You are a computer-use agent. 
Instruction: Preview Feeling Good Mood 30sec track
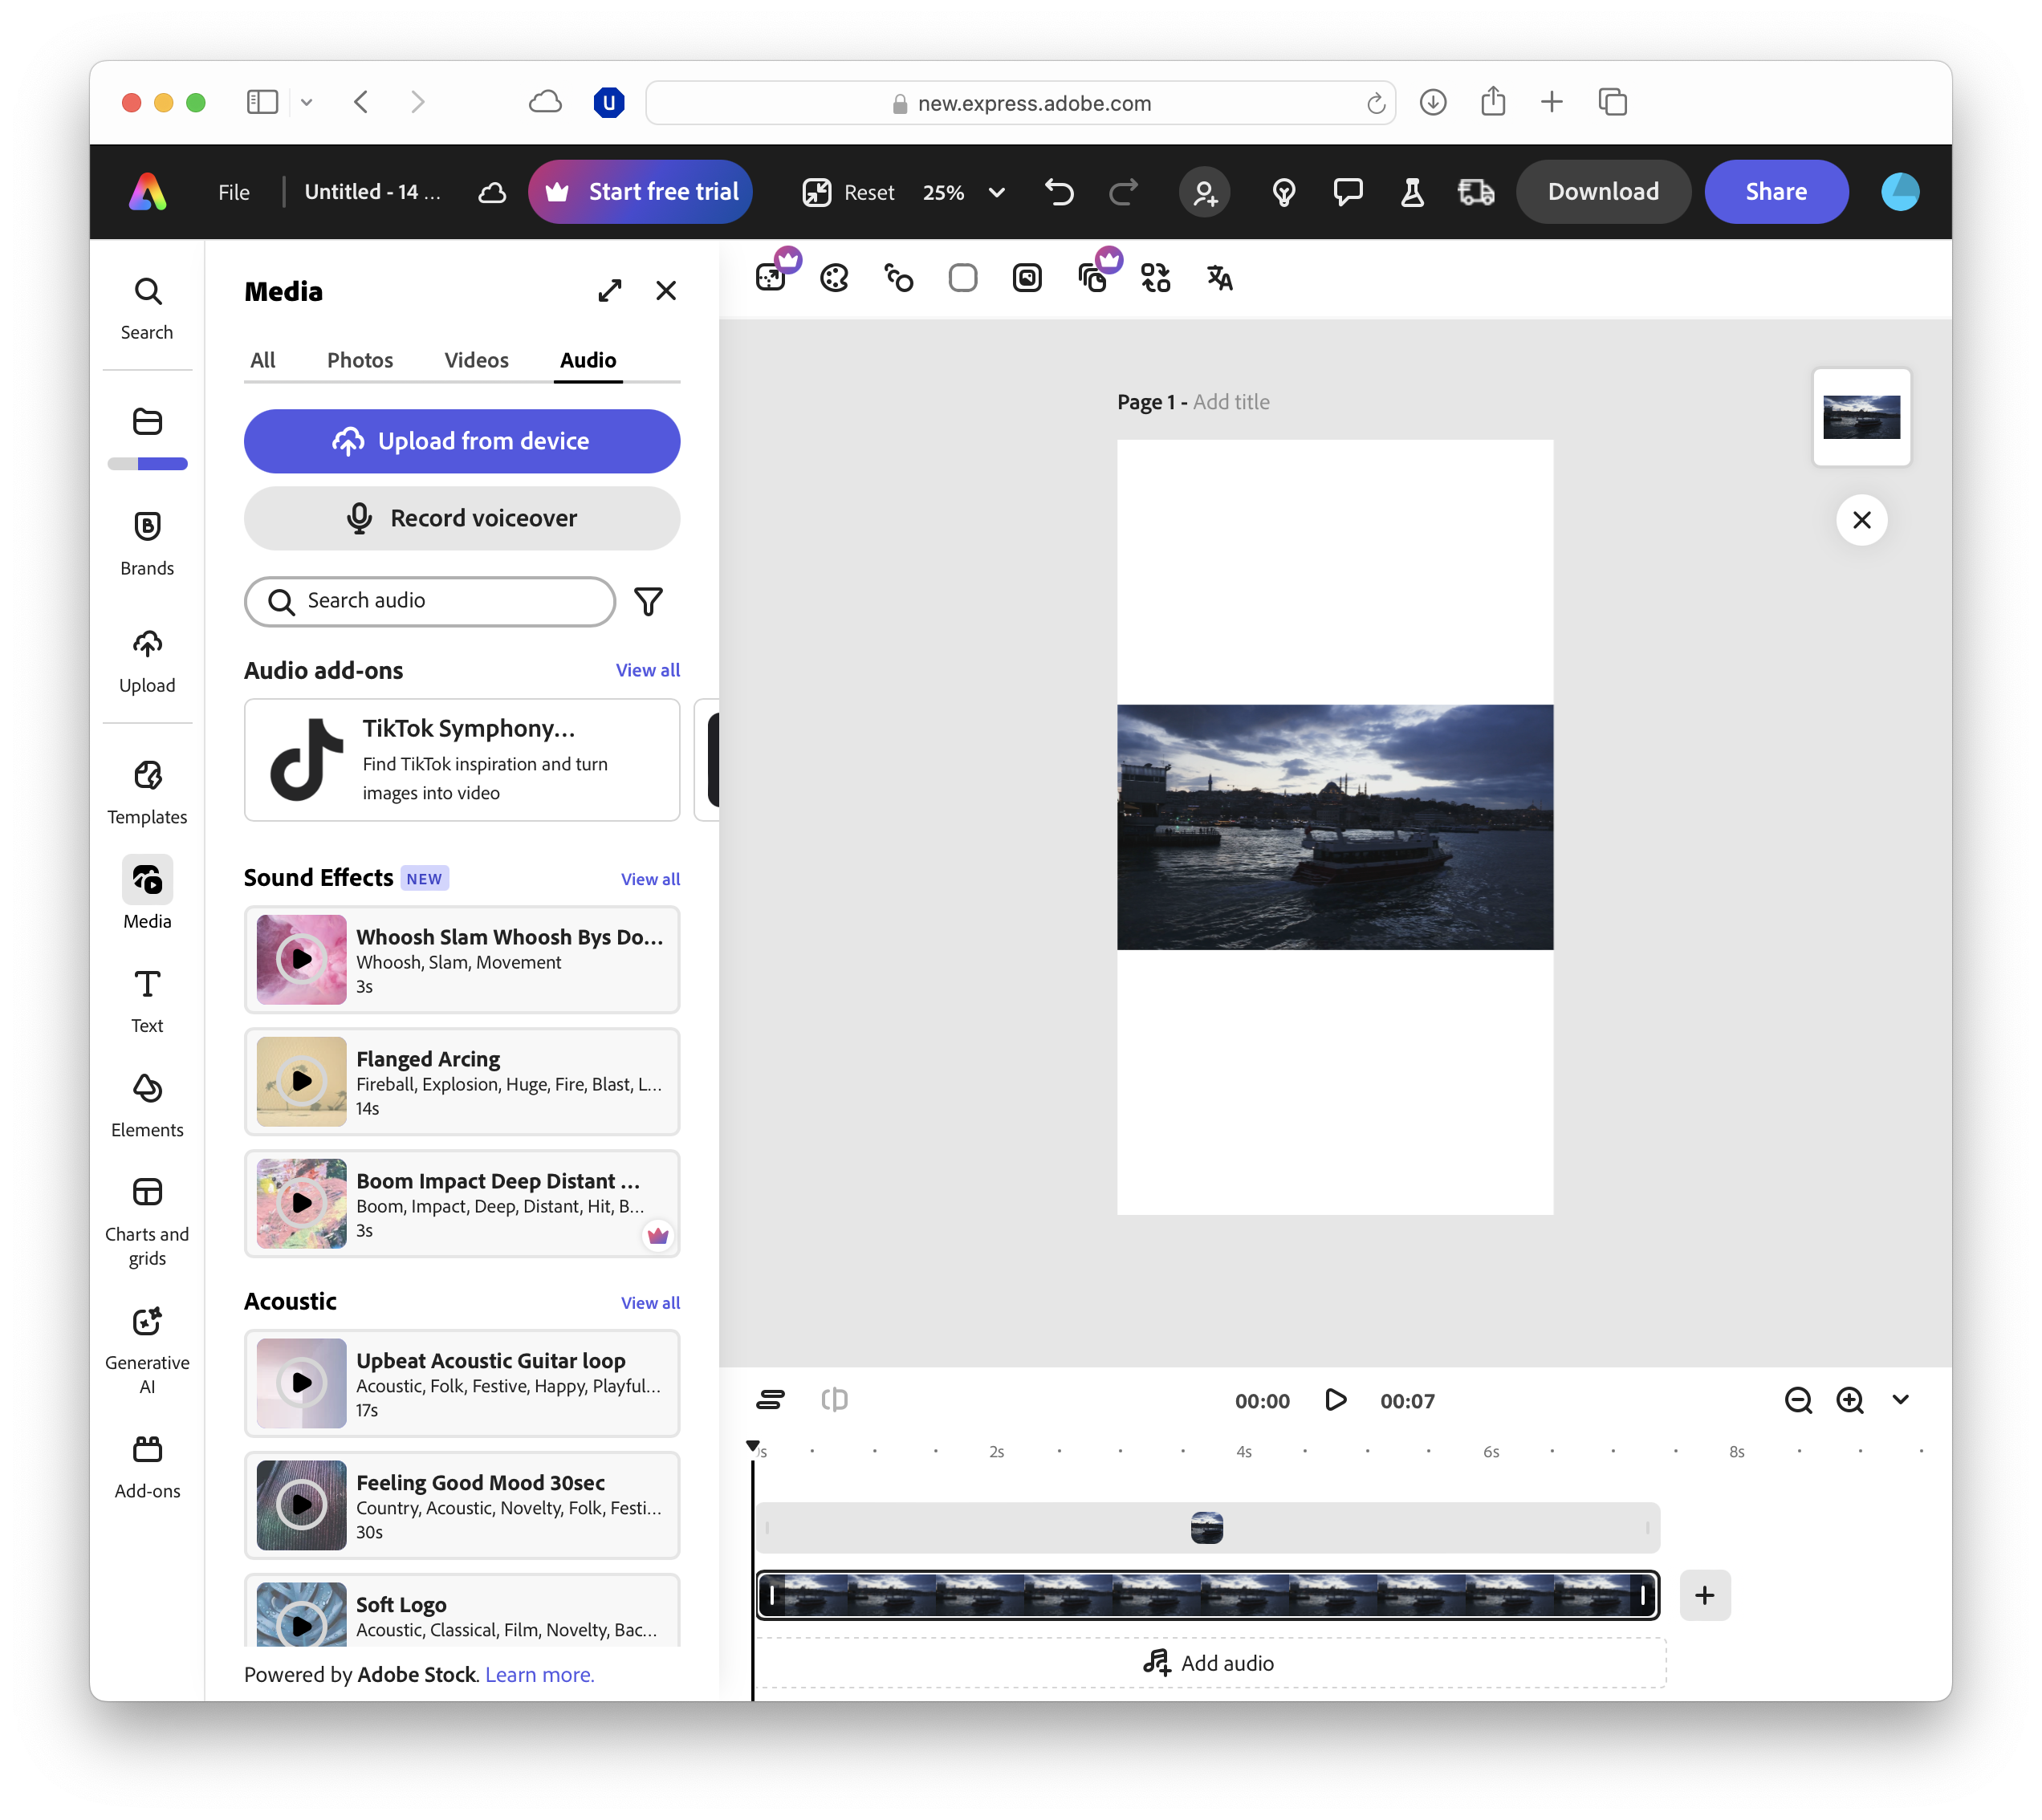301,1506
